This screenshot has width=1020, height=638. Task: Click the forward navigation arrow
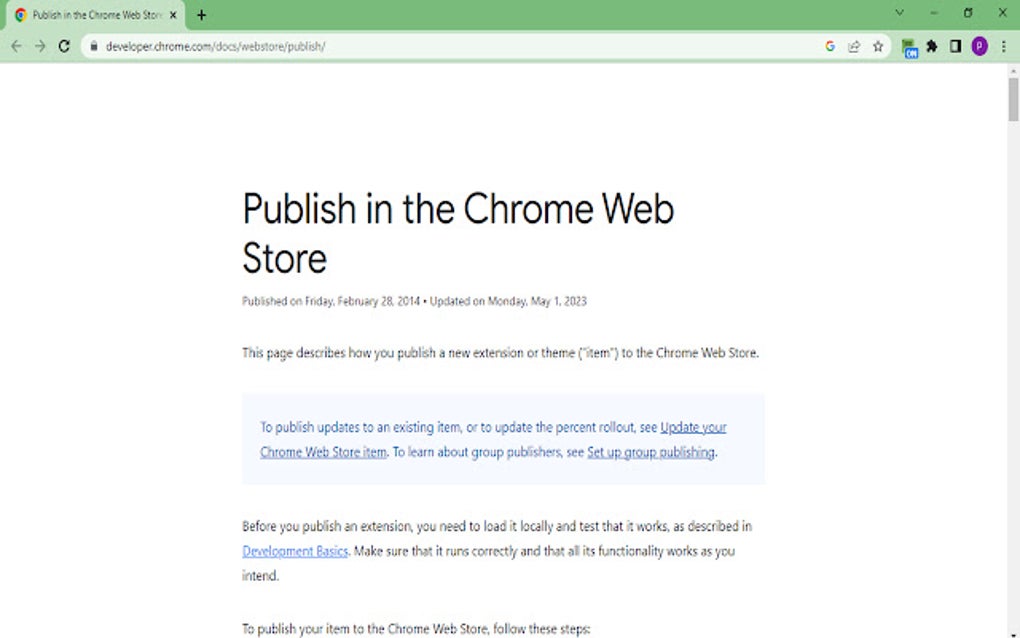(40, 46)
